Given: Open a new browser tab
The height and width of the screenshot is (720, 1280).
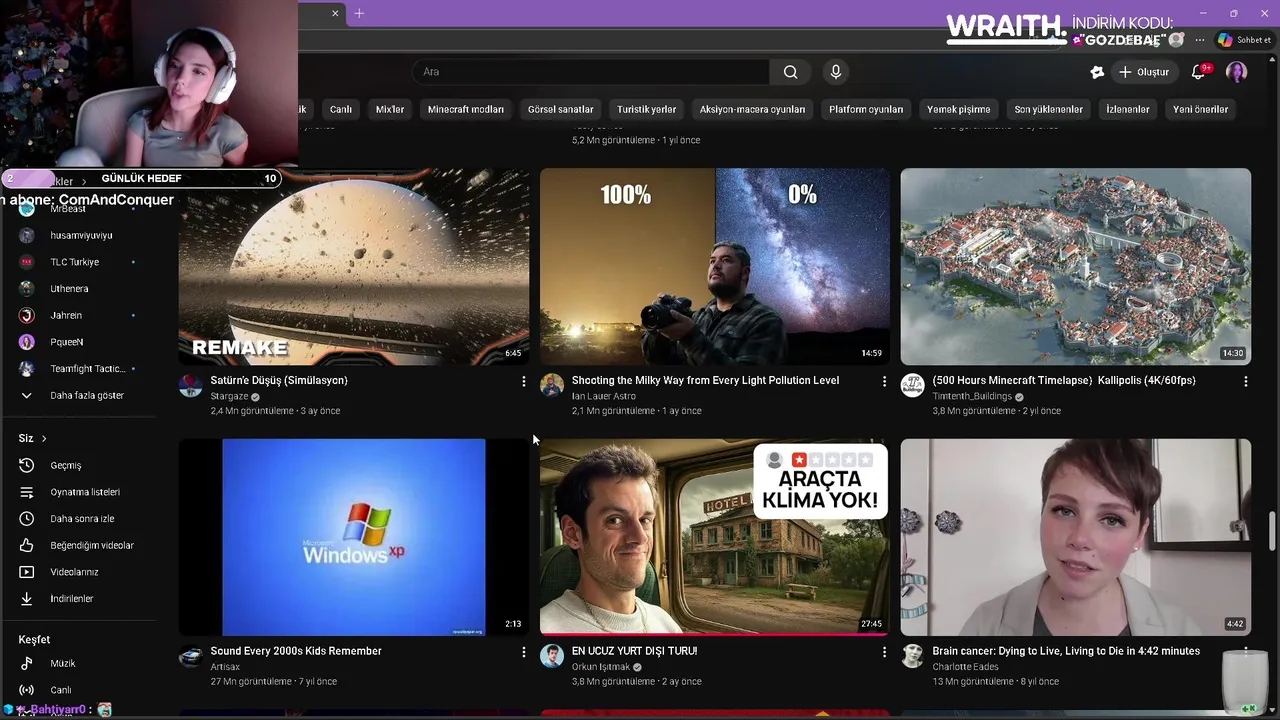Looking at the screenshot, I should (359, 13).
